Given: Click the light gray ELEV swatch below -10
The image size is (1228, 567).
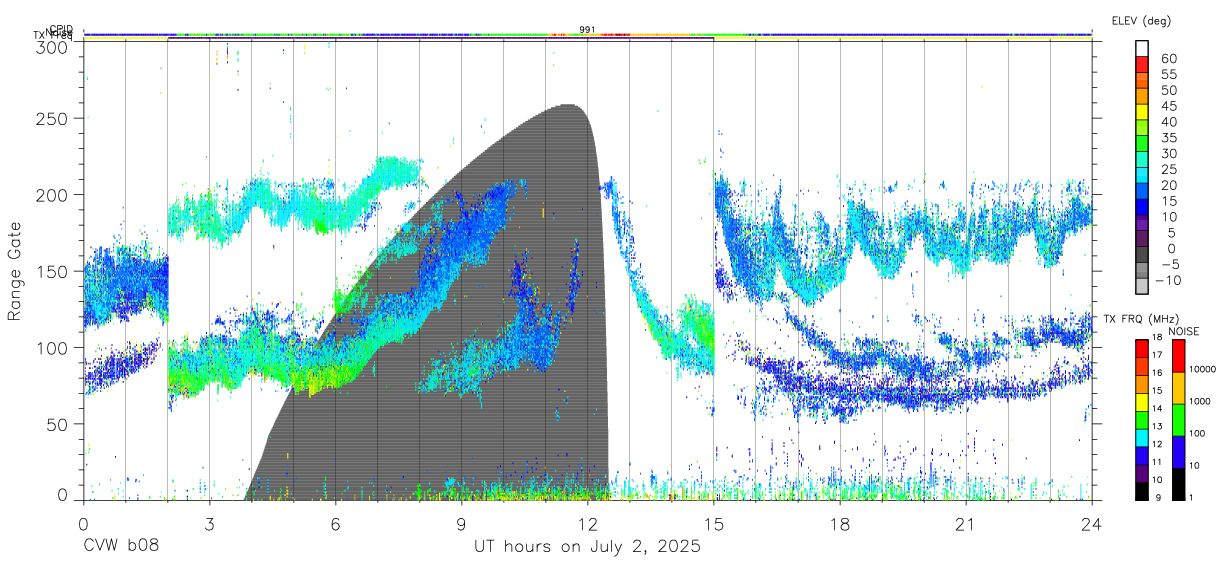Looking at the screenshot, I should click(x=1143, y=287).
